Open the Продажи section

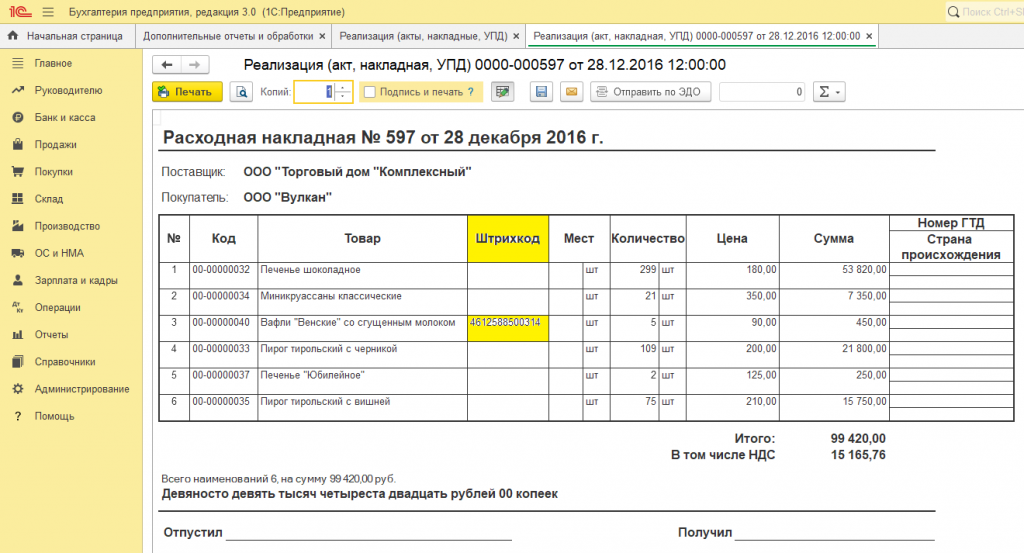(56, 144)
